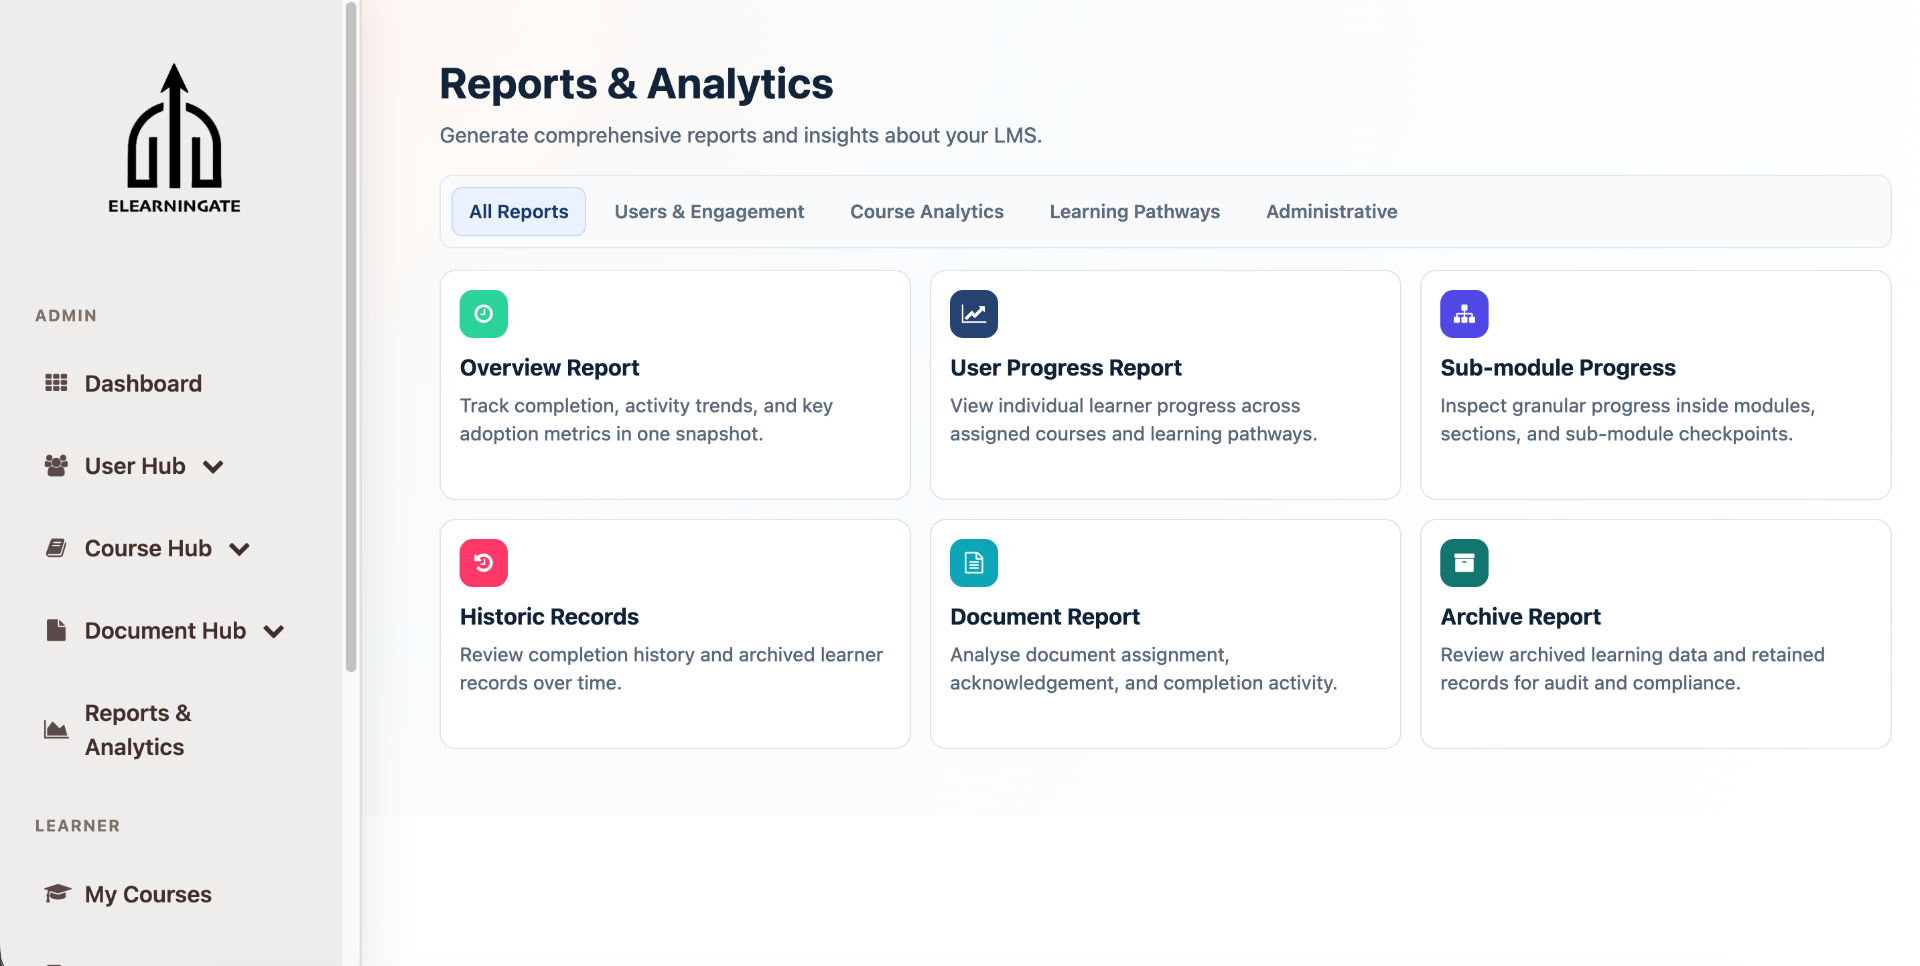The image size is (1920, 966).
Task: Open My Courses in sidebar
Action: [x=148, y=894]
